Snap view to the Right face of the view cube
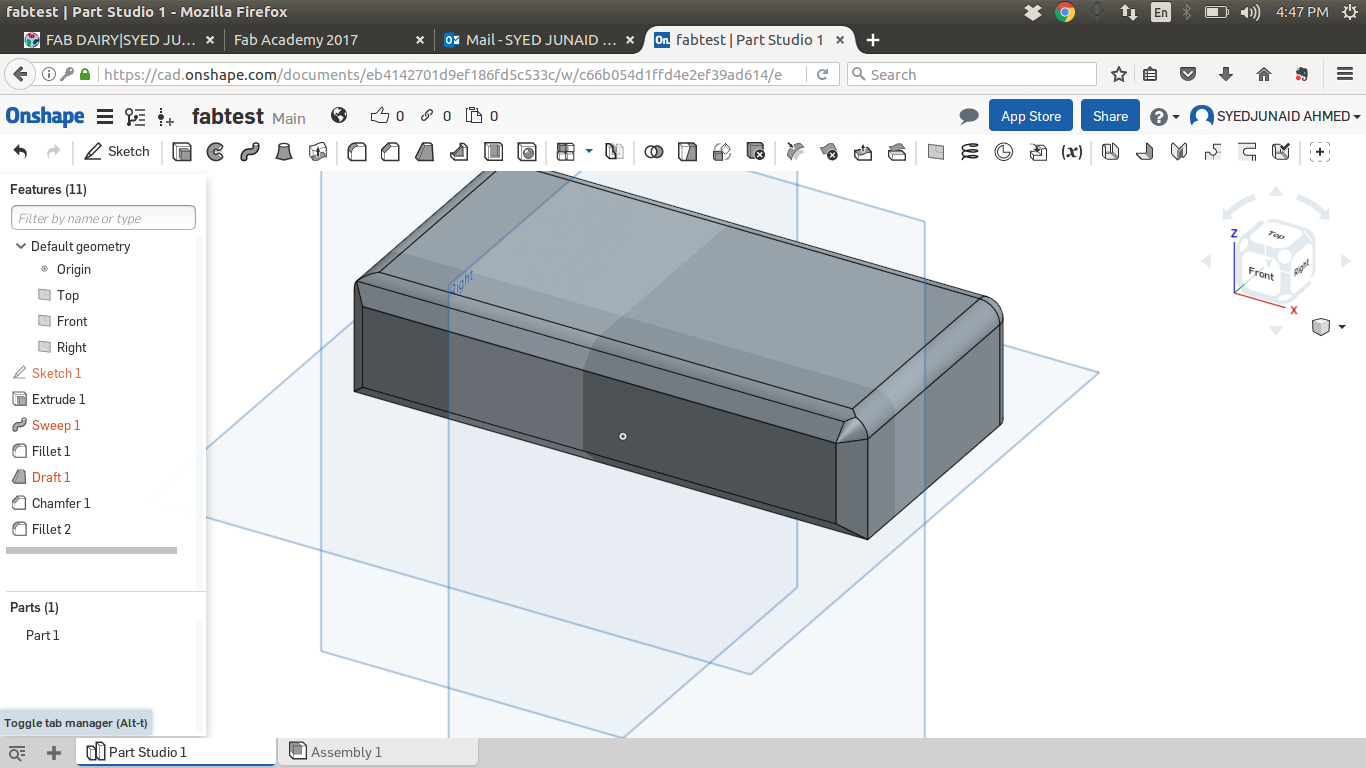1366x768 pixels. [1300, 266]
